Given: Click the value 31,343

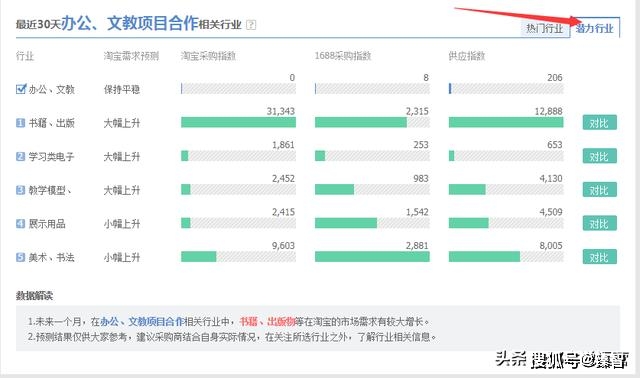Looking at the screenshot, I should coord(281,111).
